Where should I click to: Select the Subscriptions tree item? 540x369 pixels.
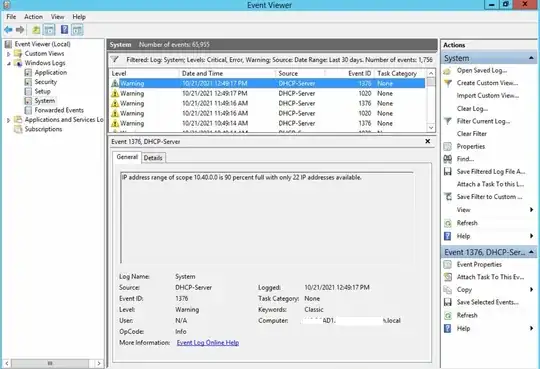[x=43, y=129]
